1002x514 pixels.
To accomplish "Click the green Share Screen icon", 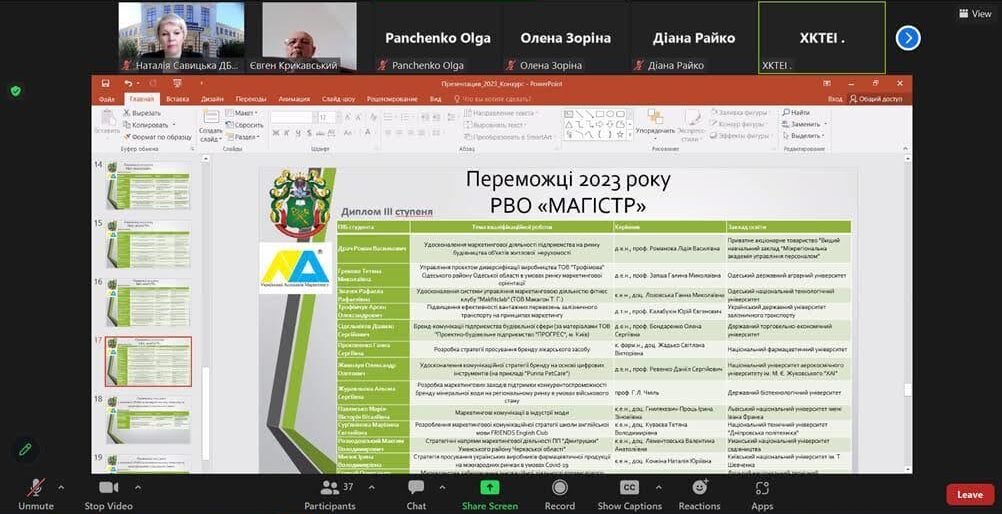I will click(x=489, y=488).
